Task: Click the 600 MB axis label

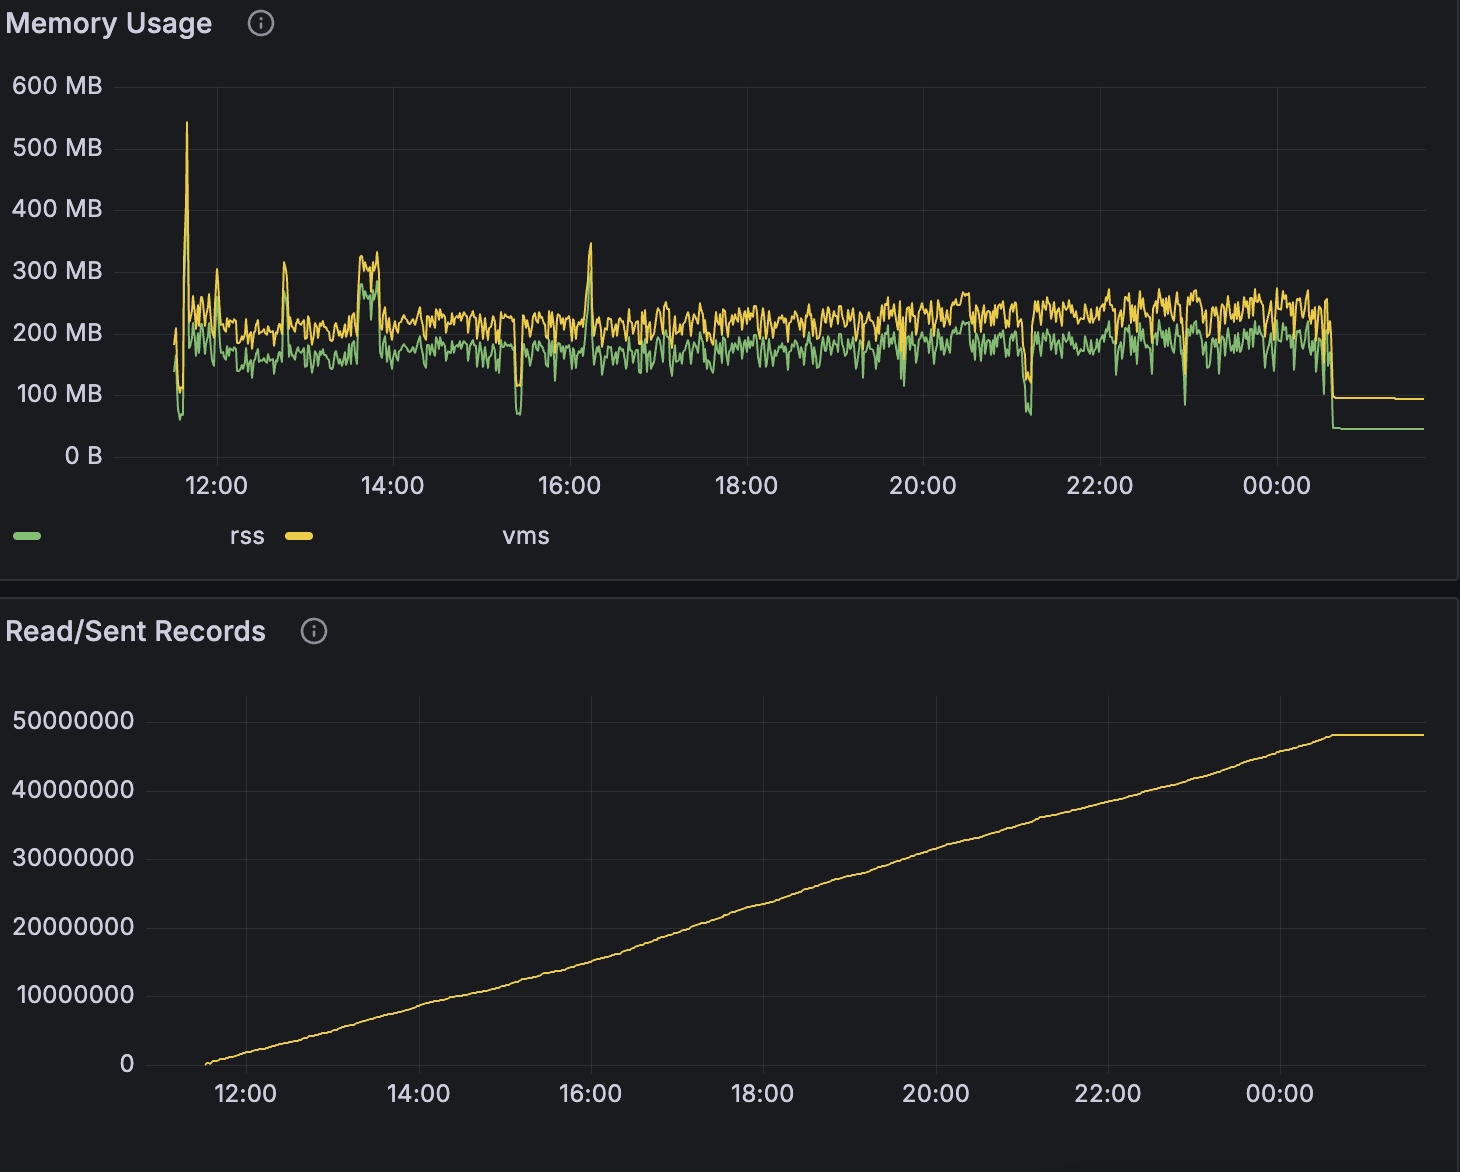Action: pyautogui.click(x=57, y=86)
